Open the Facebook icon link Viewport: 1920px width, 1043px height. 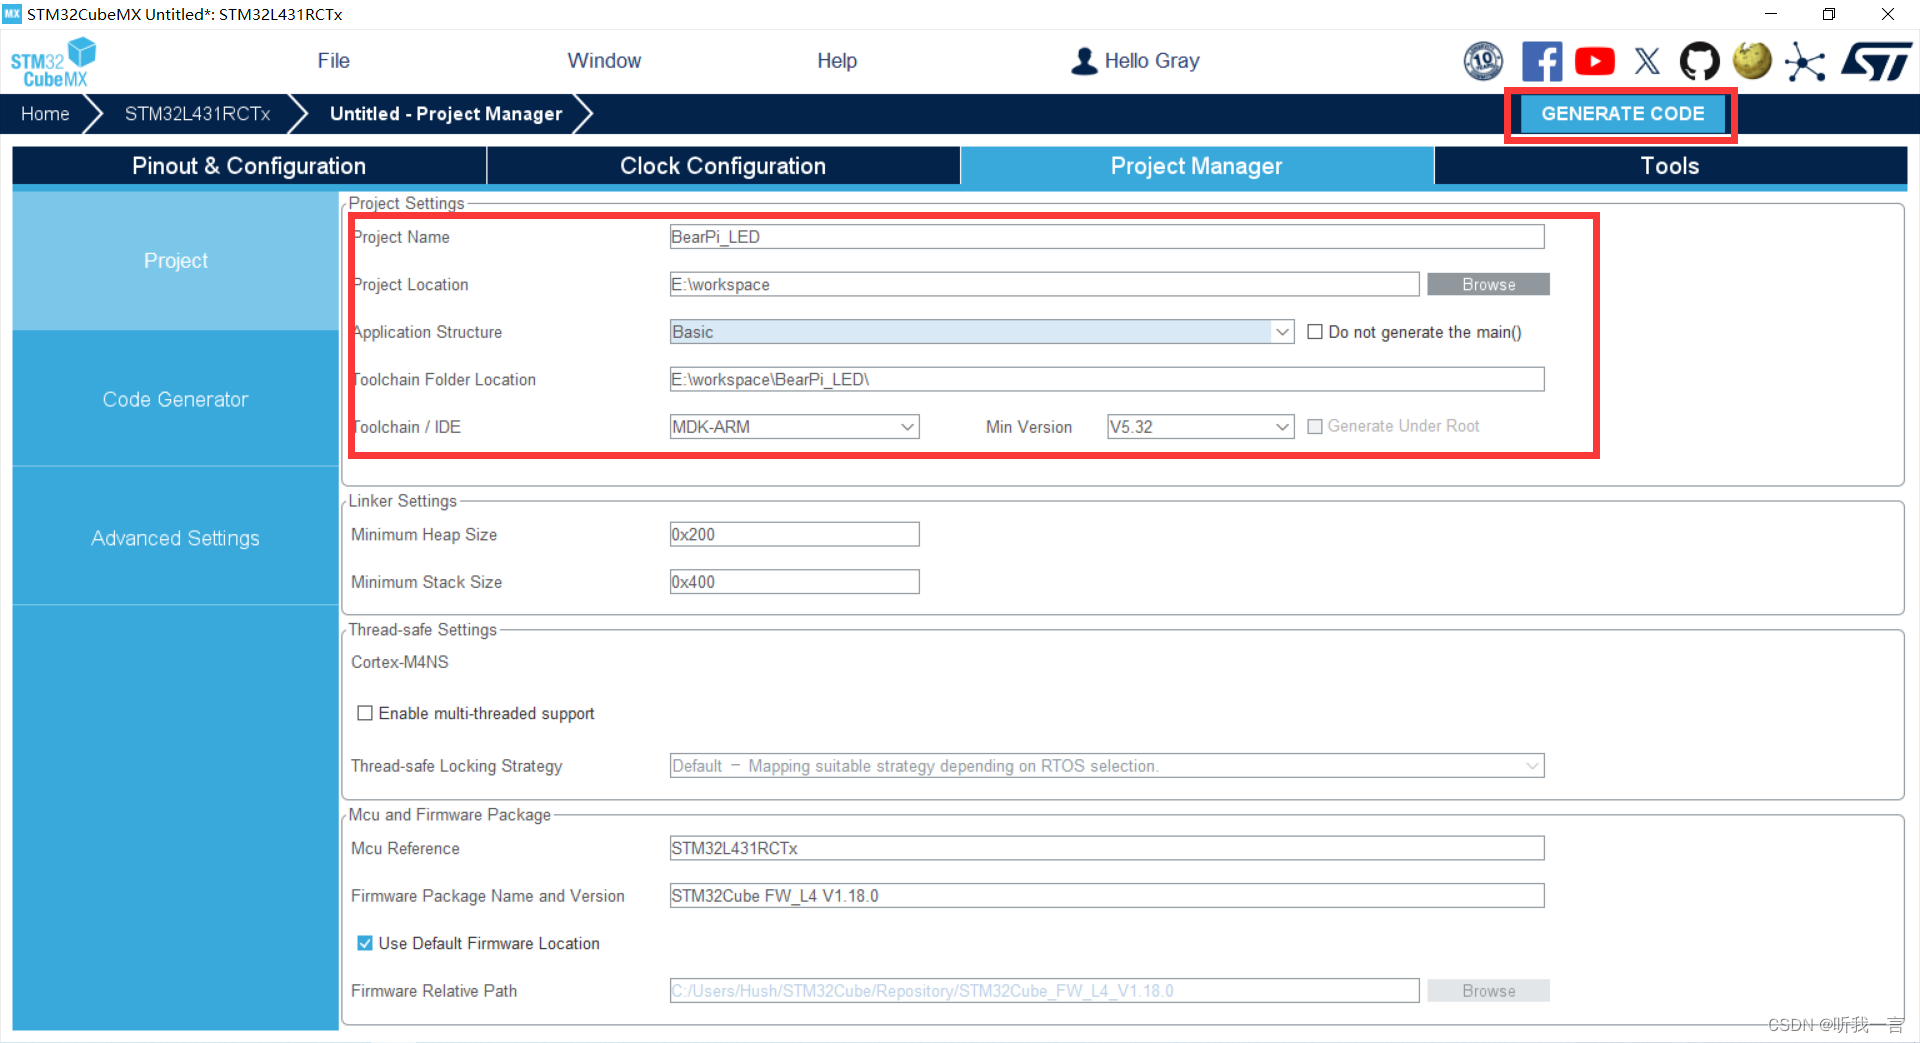(x=1541, y=61)
